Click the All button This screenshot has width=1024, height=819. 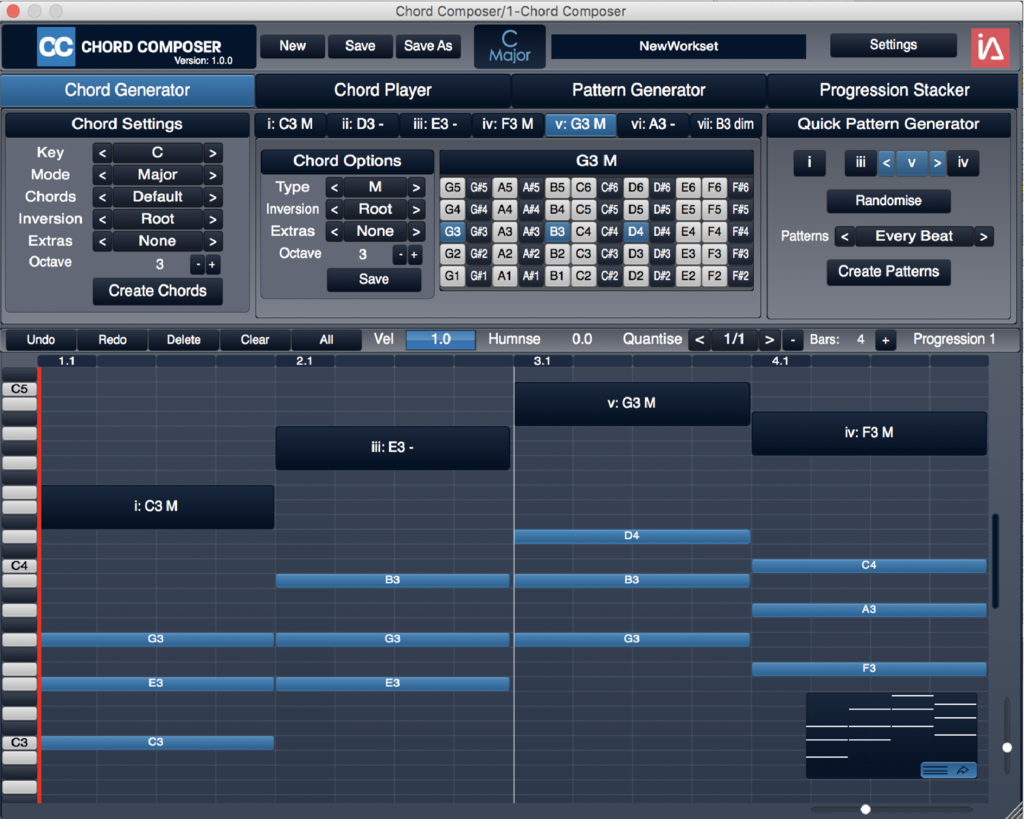point(326,340)
